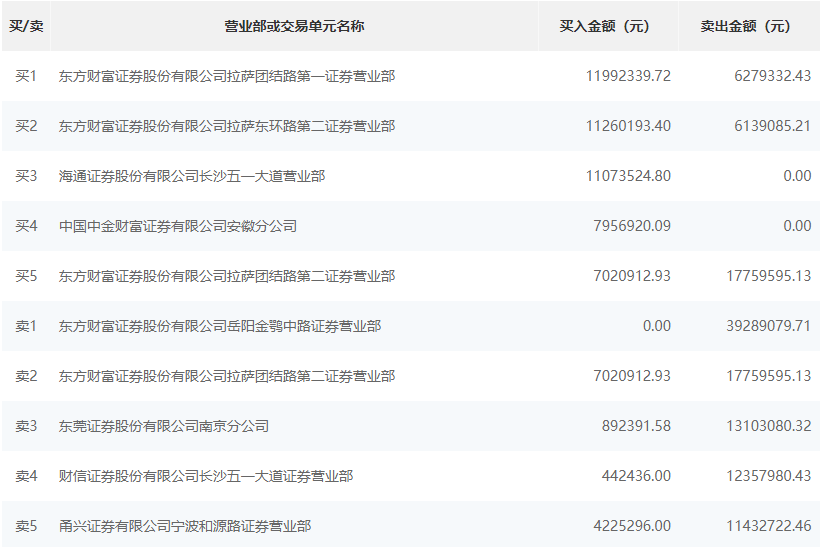
Task: Select the 买3 row label
Action: [26, 176]
